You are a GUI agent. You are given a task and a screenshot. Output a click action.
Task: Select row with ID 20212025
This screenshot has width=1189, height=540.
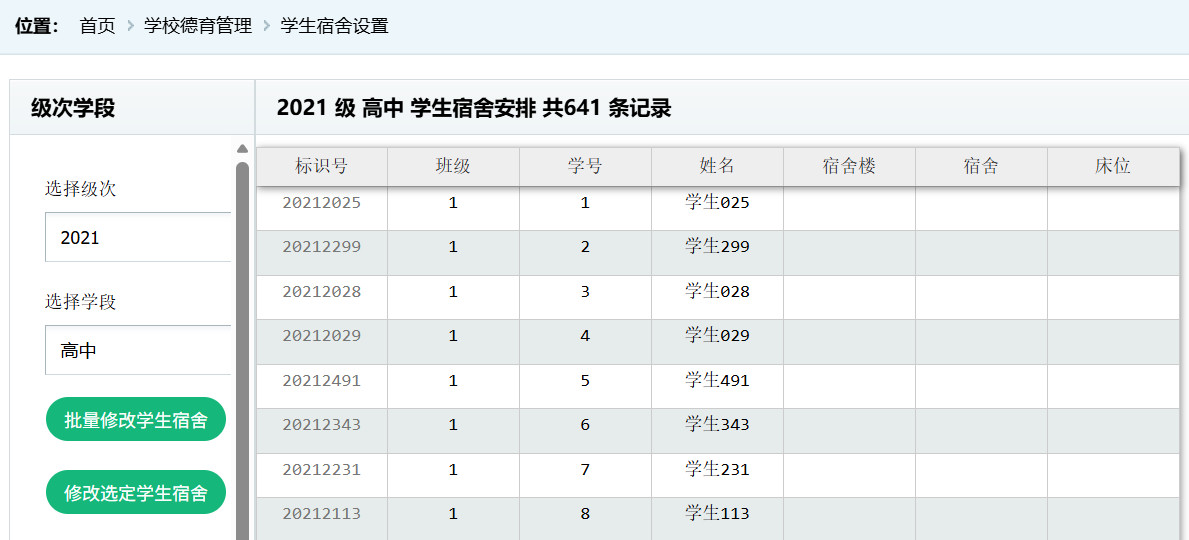tap(322, 203)
